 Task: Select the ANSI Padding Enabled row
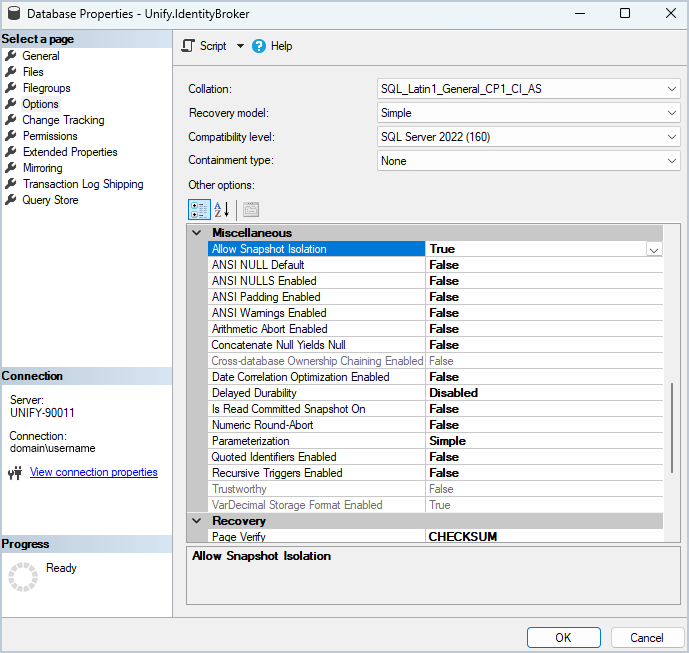[435, 297]
